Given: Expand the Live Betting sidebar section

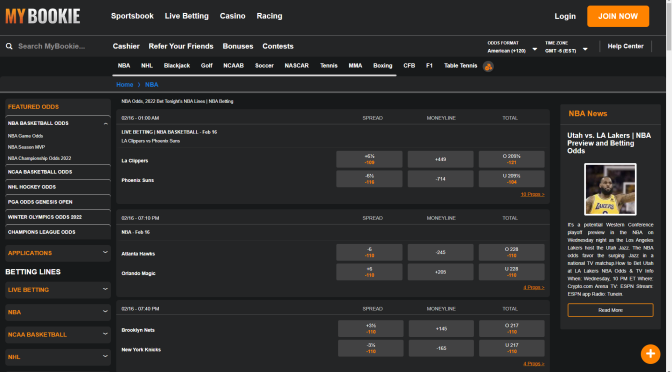Looking at the screenshot, I should pyautogui.click(x=58, y=290).
